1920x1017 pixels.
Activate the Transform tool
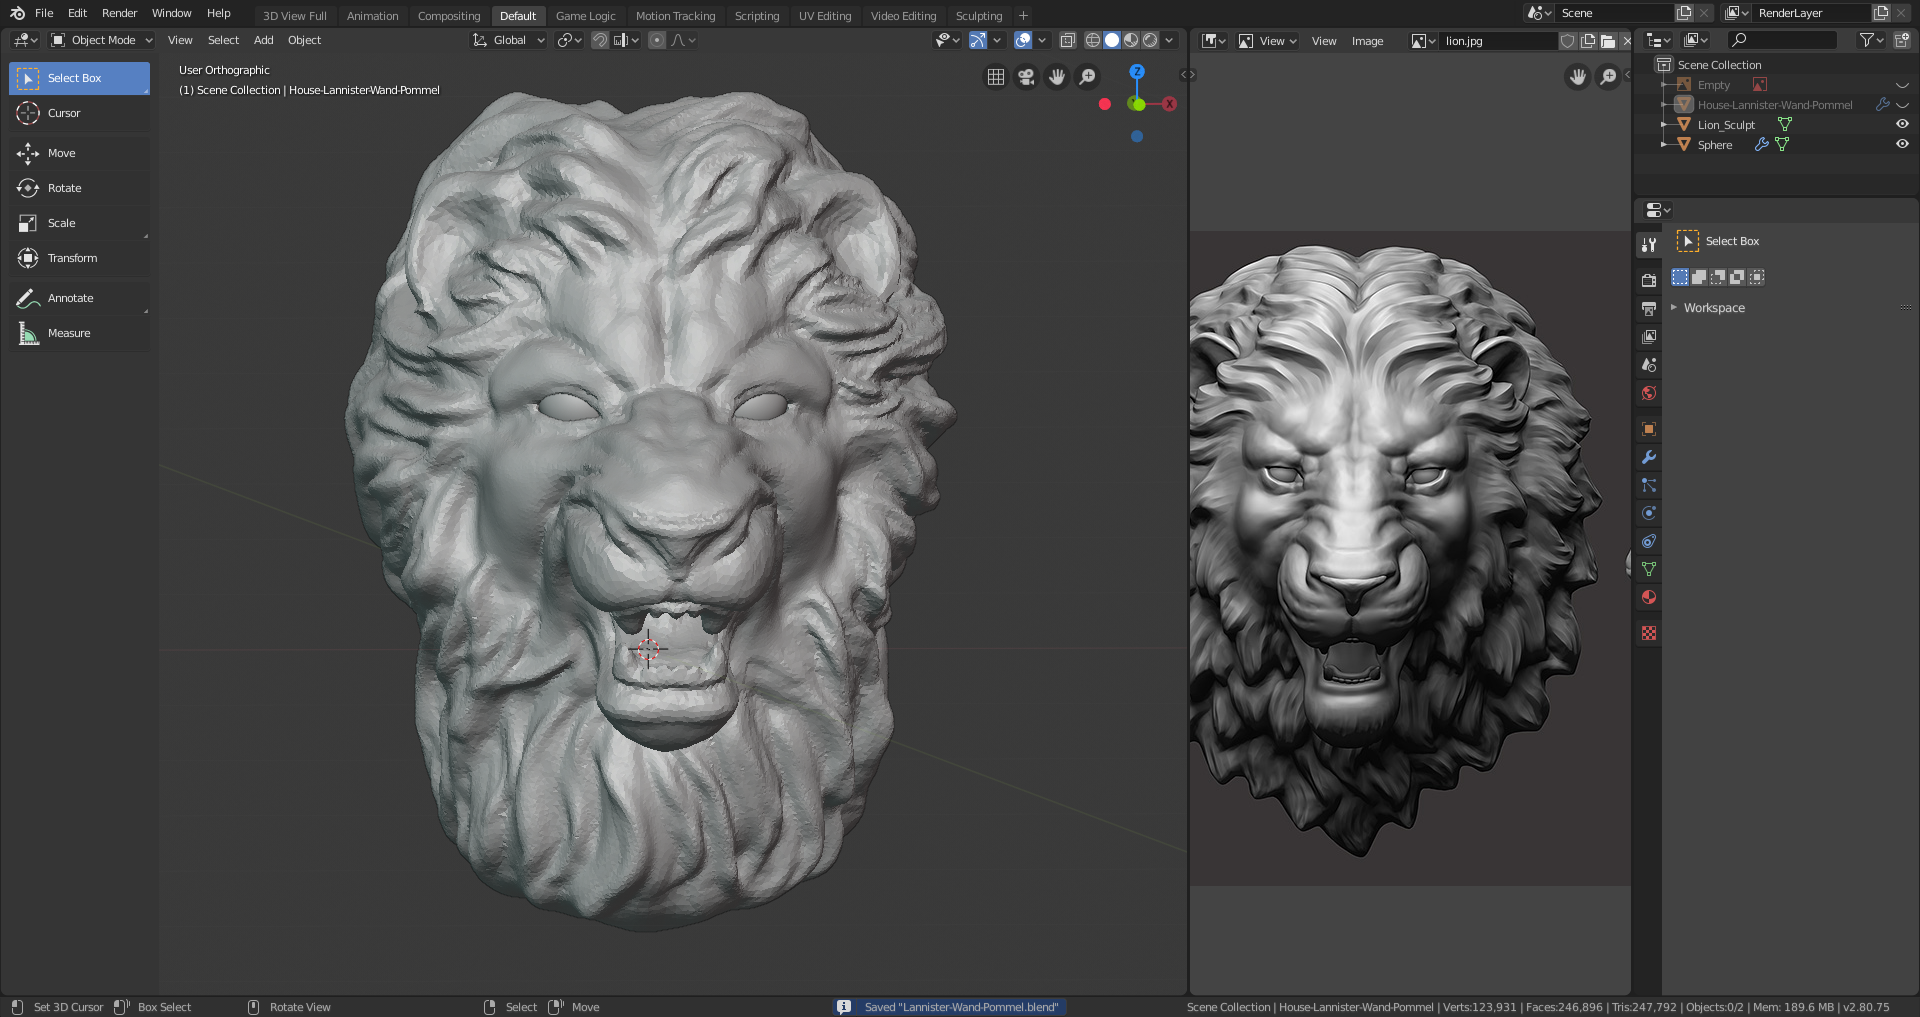click(x=79, y=258)
